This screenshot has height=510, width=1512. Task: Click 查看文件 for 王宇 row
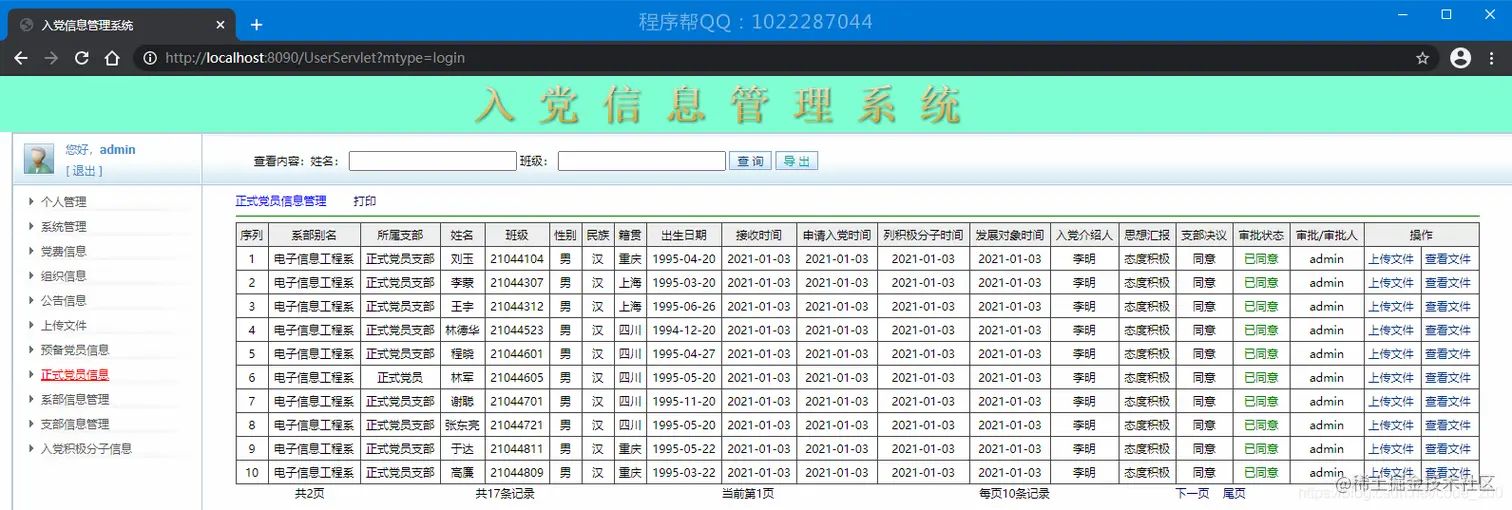1448,307
